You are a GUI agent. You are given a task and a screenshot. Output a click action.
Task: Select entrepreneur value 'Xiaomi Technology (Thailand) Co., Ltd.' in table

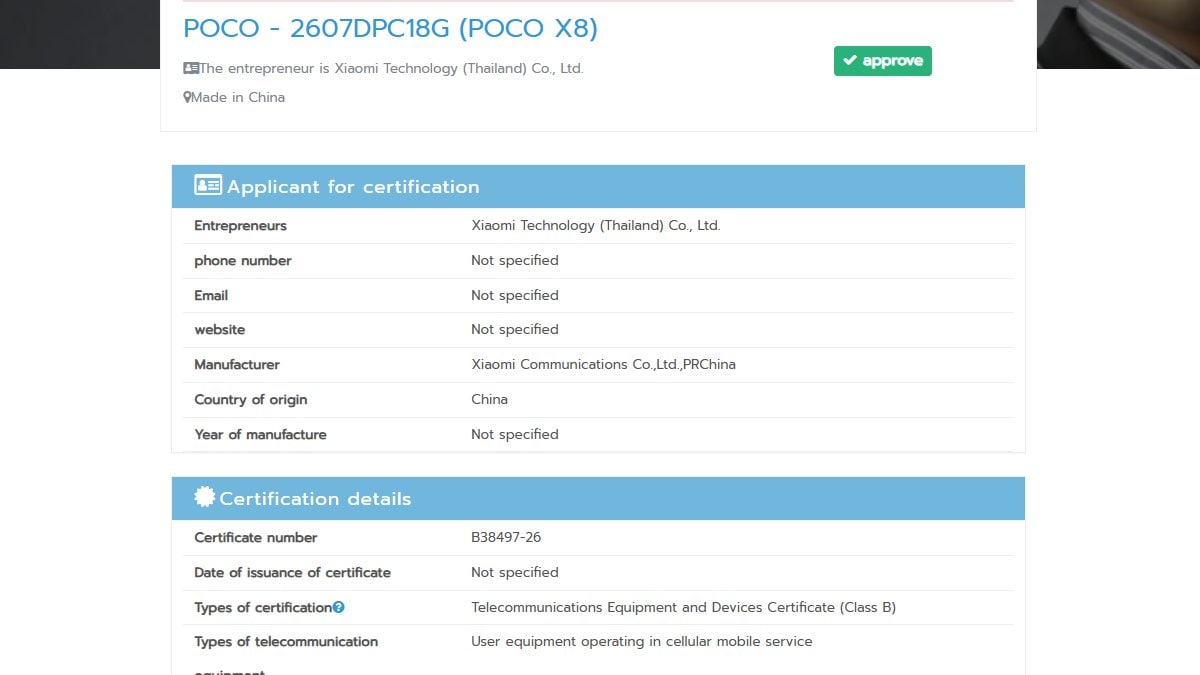point(596,226)
